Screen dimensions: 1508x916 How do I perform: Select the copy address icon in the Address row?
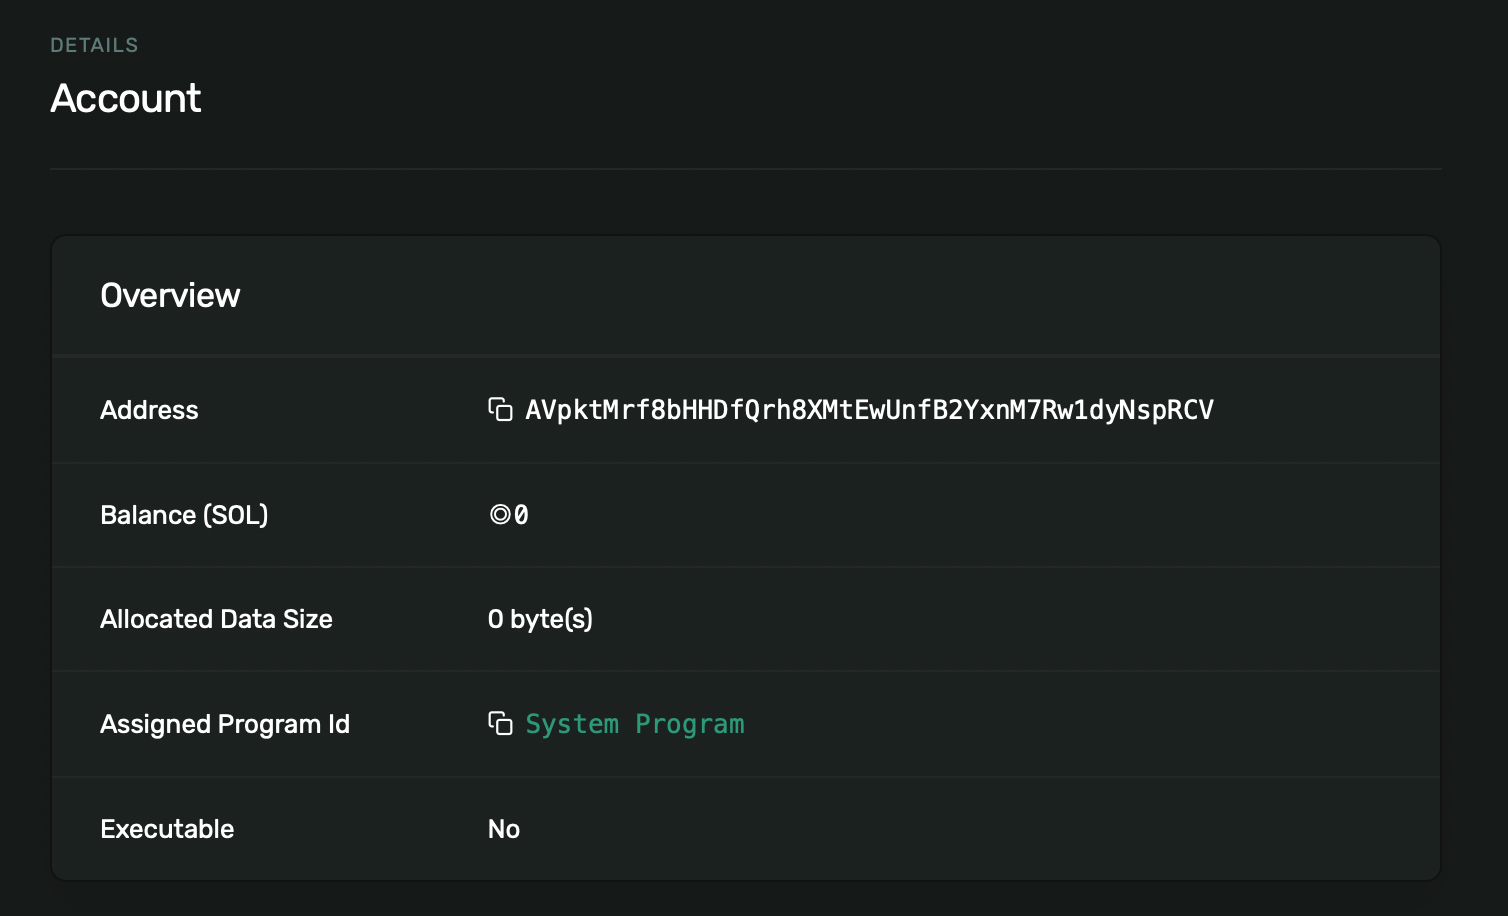(500, 410)
